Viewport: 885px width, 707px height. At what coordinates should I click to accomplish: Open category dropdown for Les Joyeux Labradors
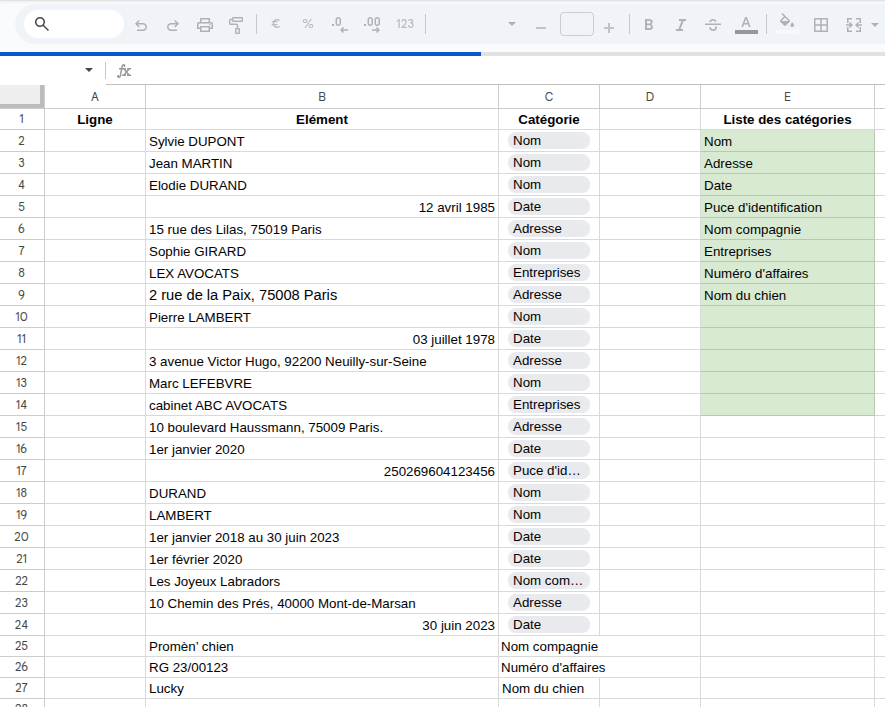coord(549,581)
